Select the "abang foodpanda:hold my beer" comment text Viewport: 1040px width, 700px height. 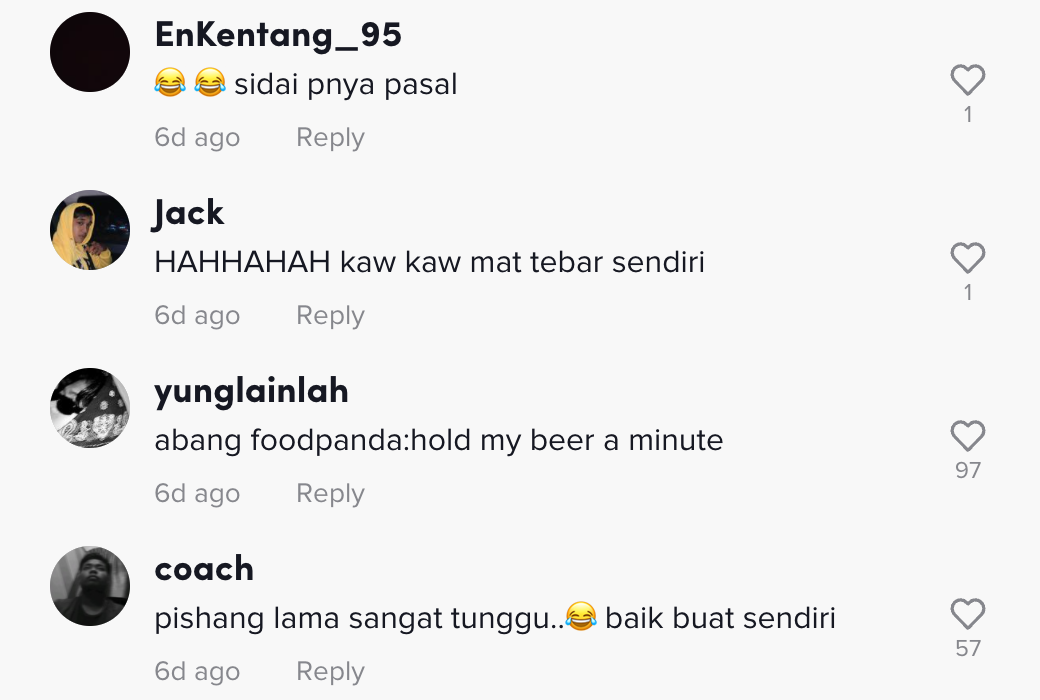pos(438,440)
